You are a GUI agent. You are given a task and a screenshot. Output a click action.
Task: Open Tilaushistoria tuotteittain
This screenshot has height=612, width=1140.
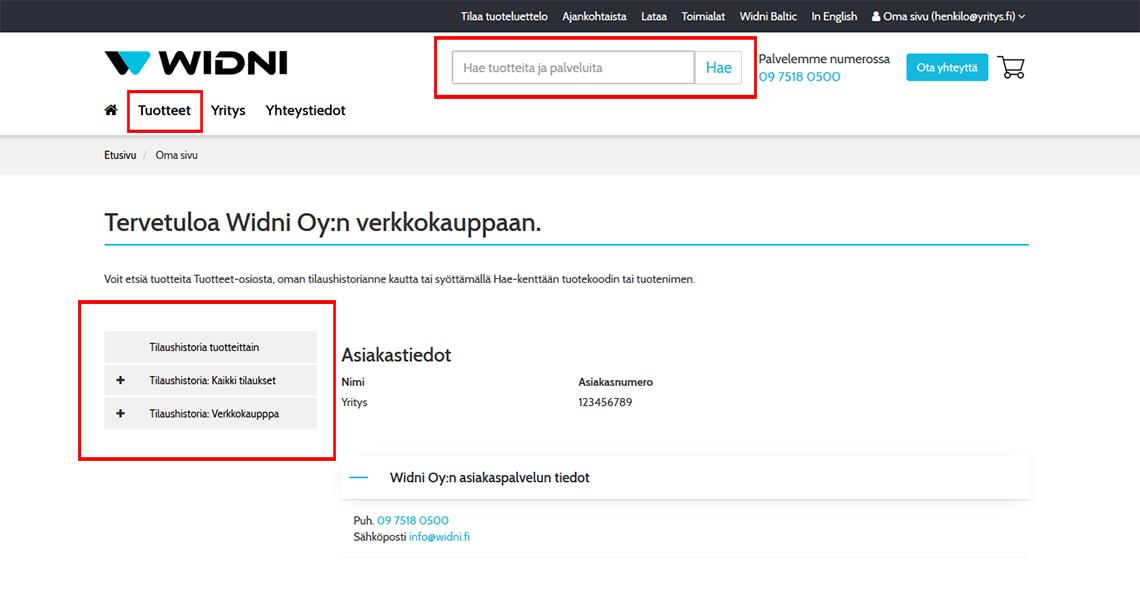click(204, 348)
